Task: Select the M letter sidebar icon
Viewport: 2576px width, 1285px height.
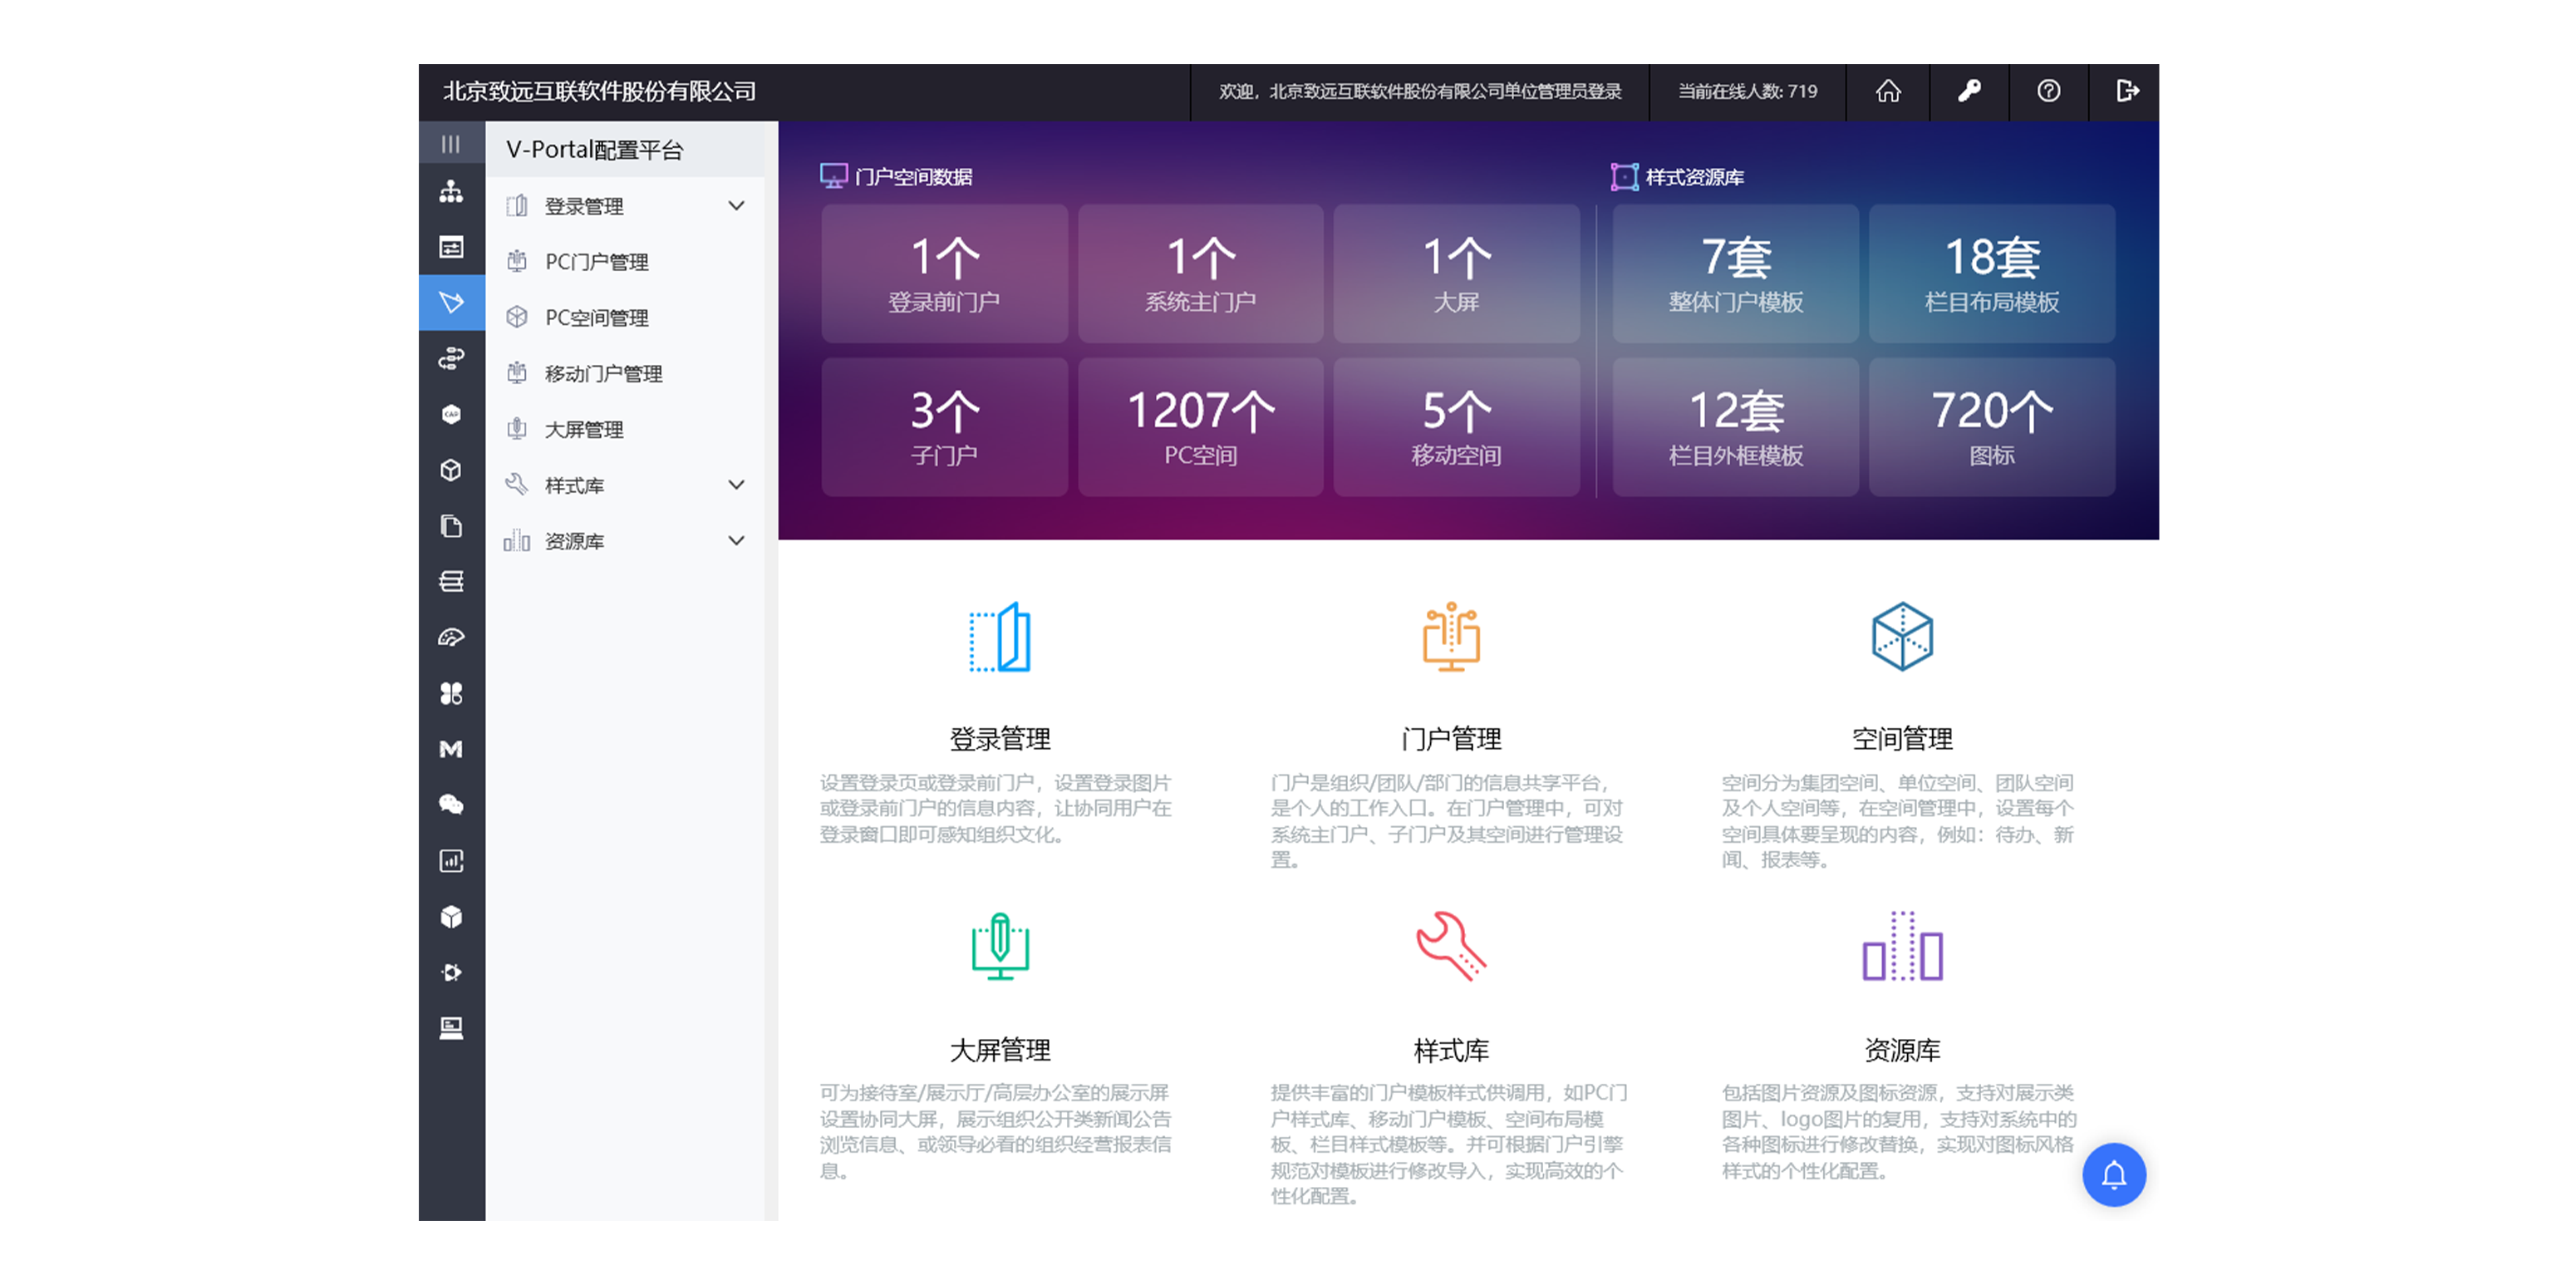Action: tap(451, 748)
